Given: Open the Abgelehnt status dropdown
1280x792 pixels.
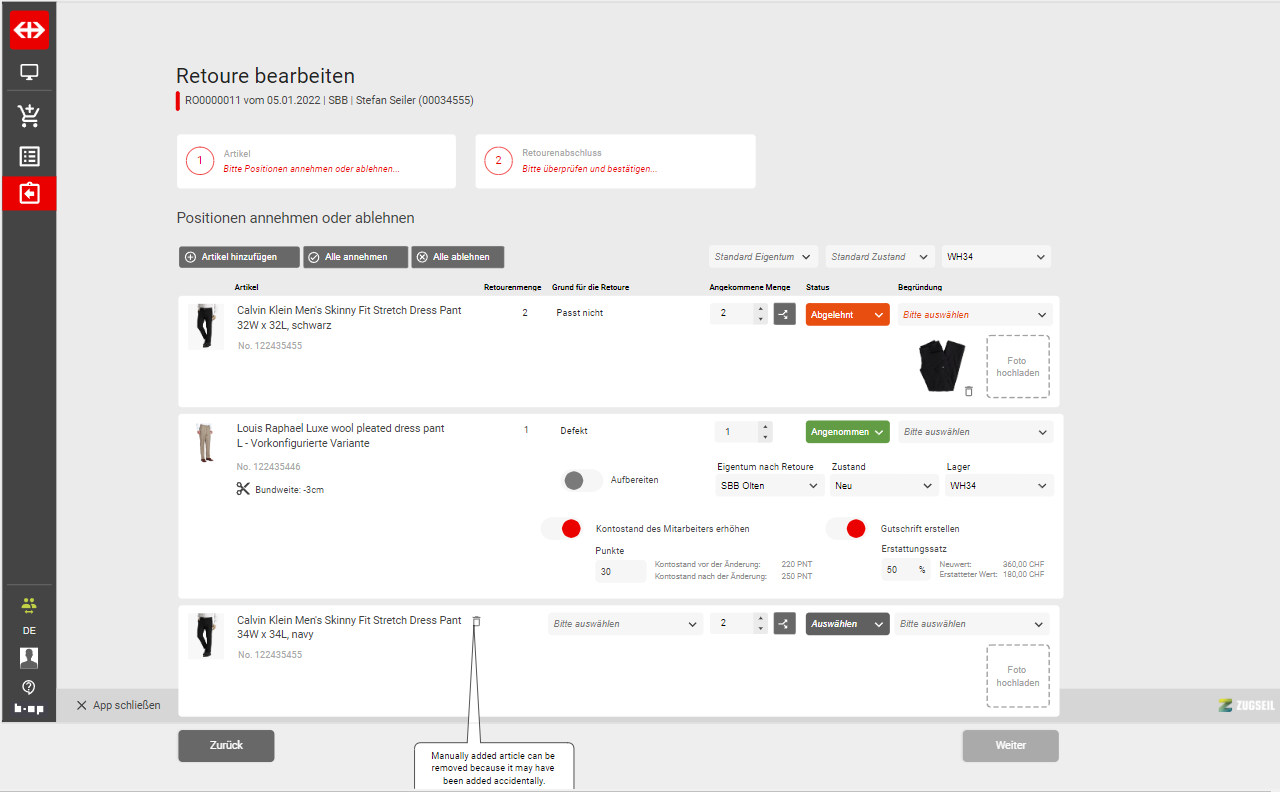Looking at the screenshot, I should tap(848, 314).
